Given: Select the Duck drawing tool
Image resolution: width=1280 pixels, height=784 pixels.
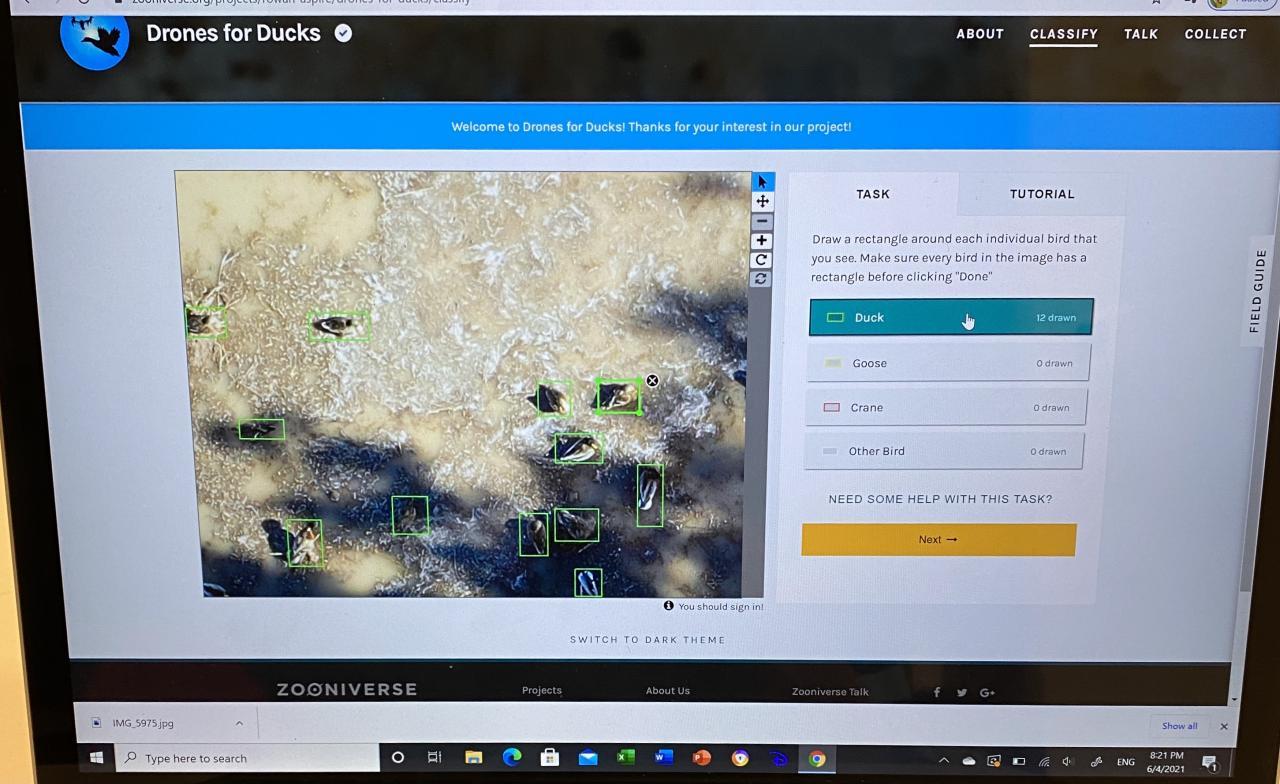Looking at the screenshot, I should (951, 317).
